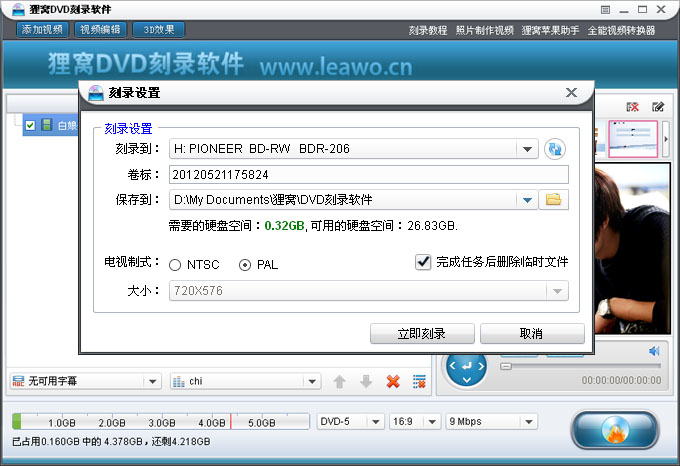This screenshot has height=466, width=680.
Task: Click the playback progress slider handle
Action: click(x=506, y=366)
